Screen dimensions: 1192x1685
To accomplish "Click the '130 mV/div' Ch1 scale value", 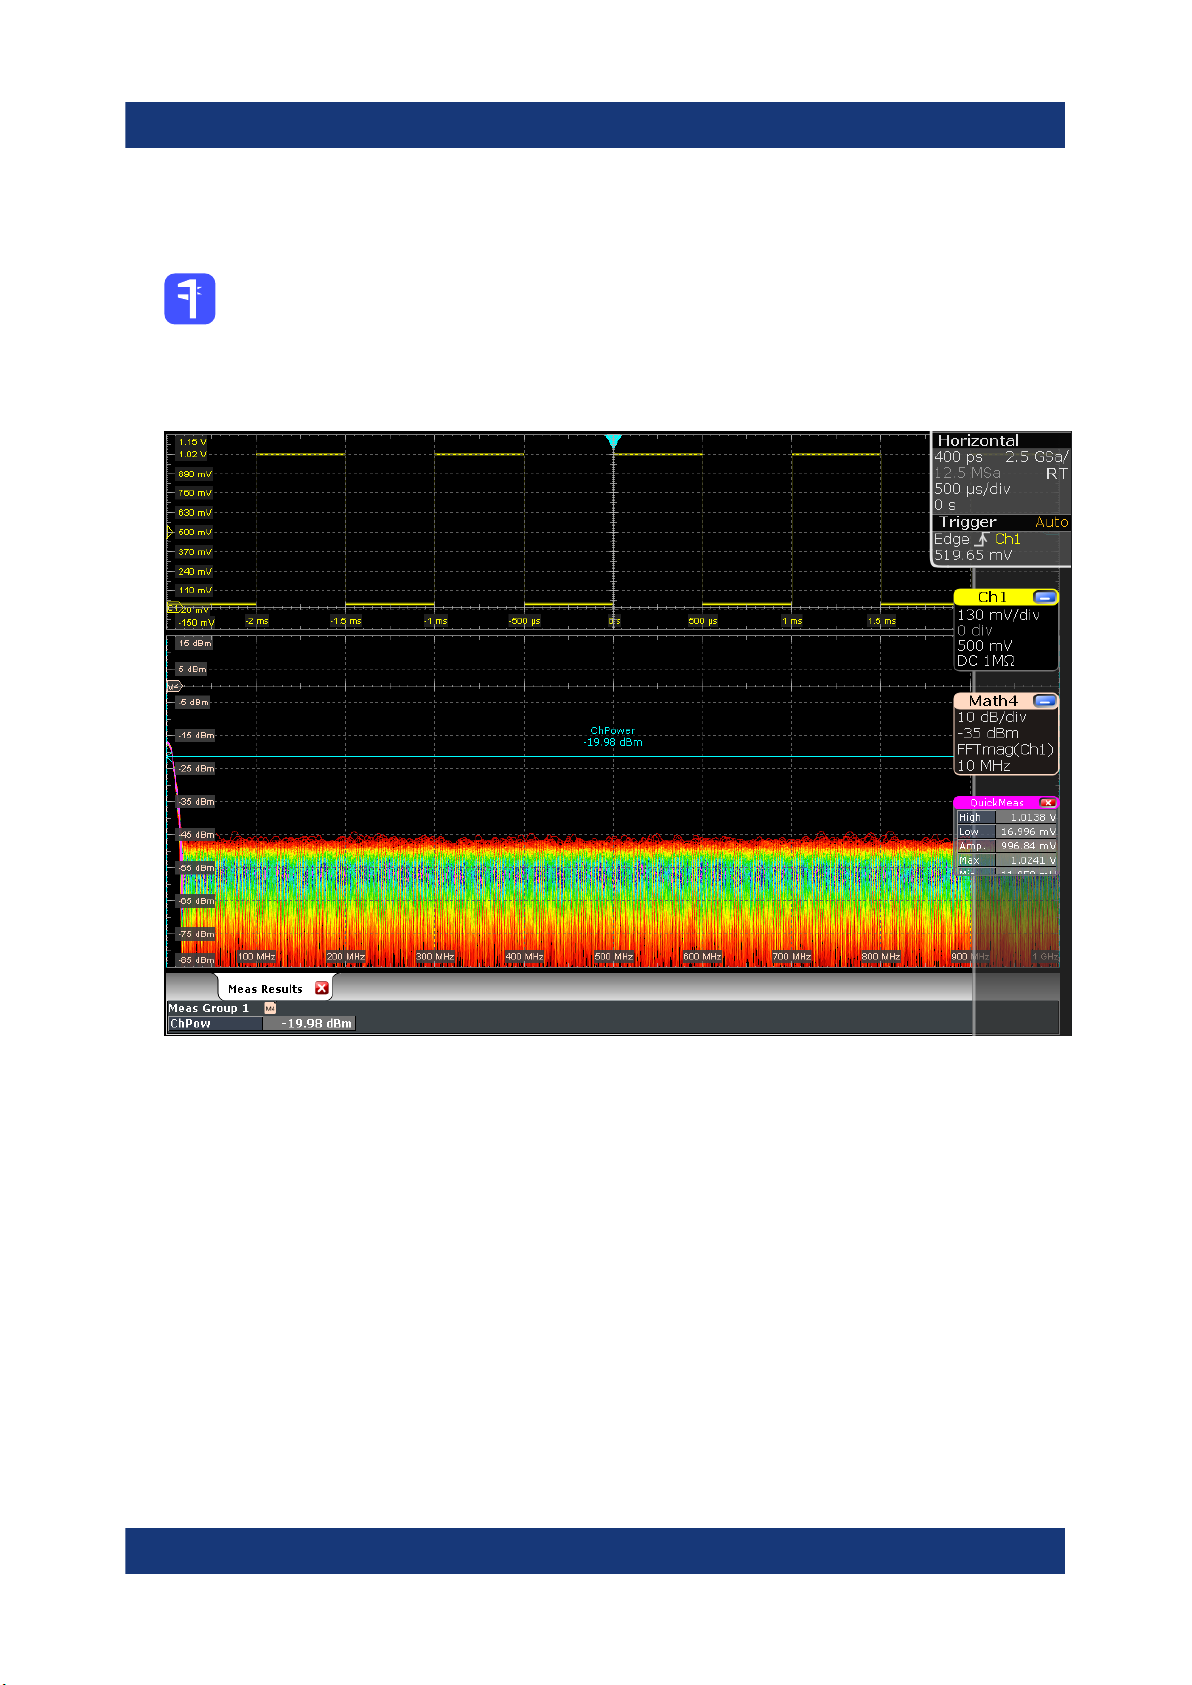I will pos(998,615).
